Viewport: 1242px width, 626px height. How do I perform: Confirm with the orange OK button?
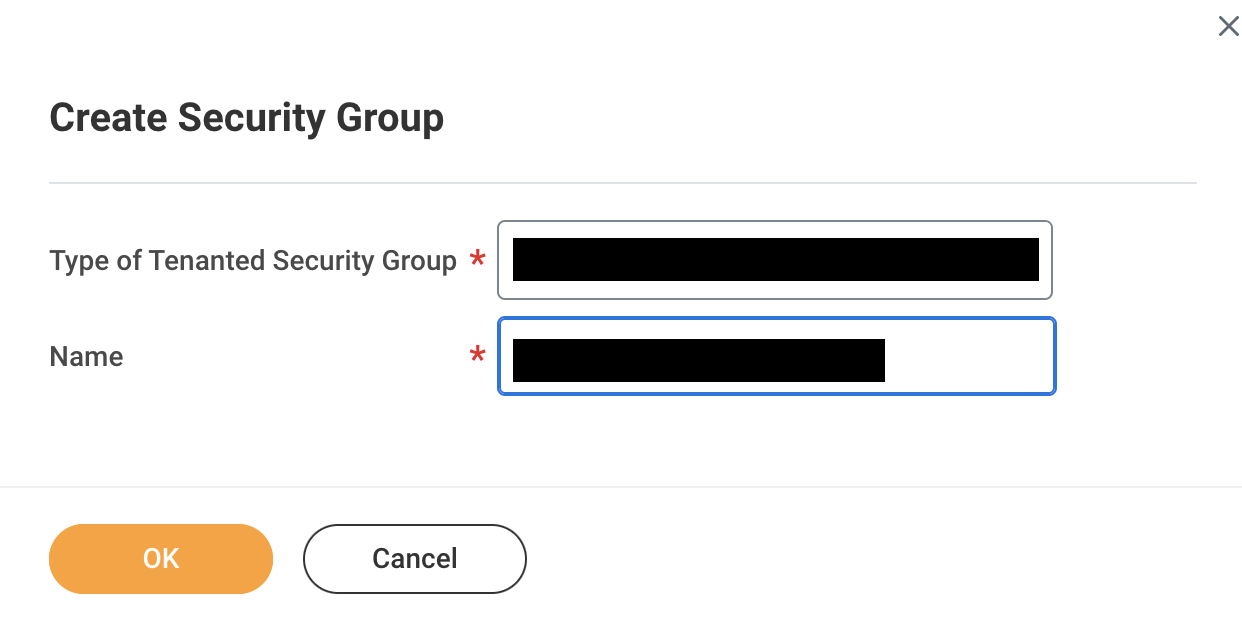pos(161,559)
